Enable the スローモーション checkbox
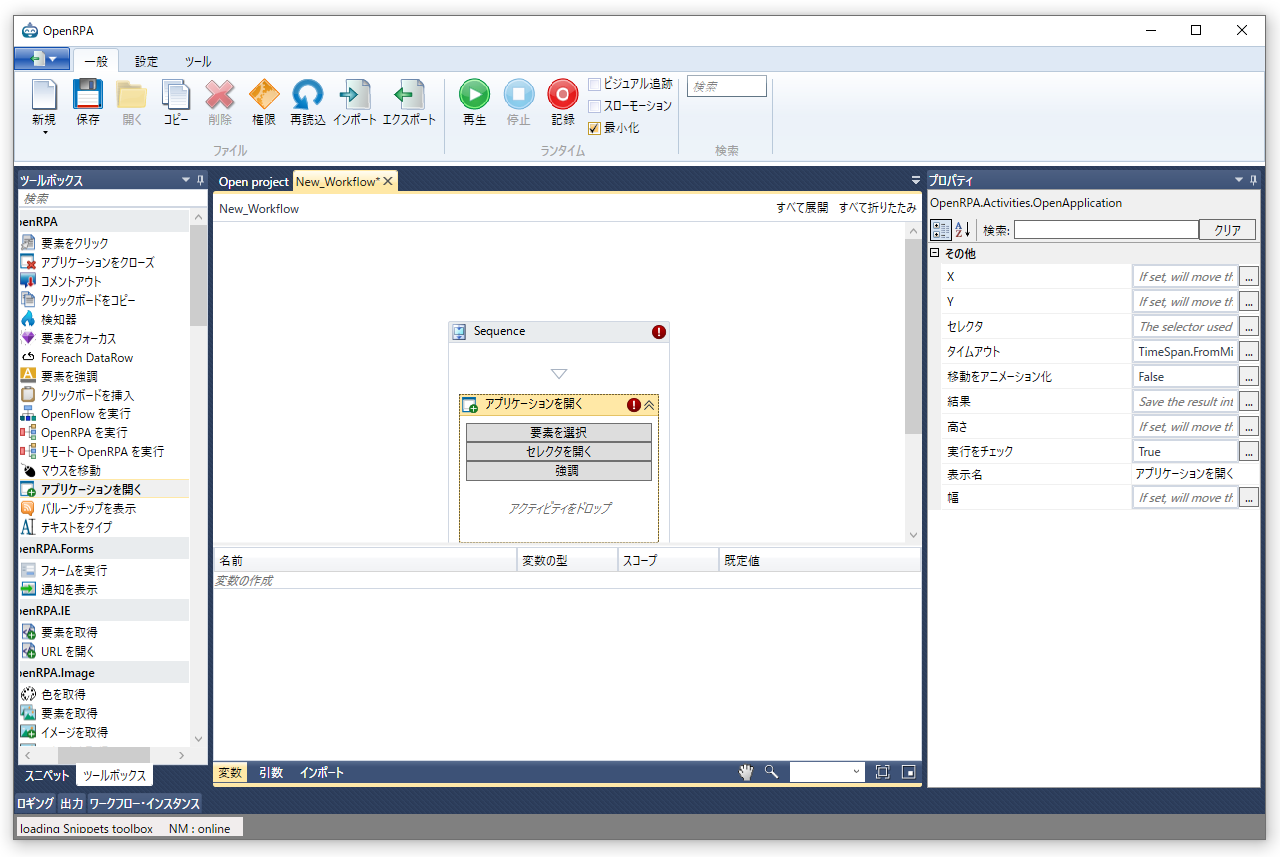 pyautogui.click(x=594, y=106)
